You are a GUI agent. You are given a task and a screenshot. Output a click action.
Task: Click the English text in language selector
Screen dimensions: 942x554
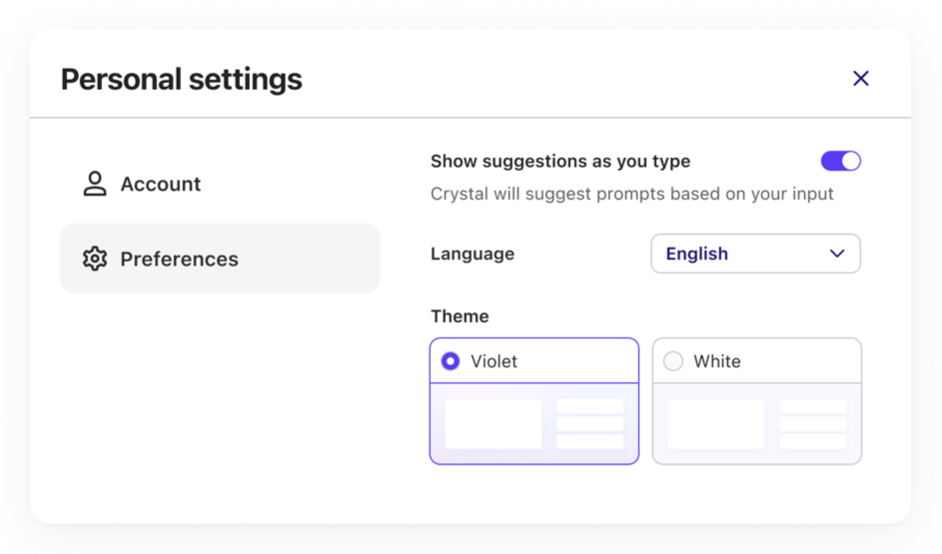(697, 254)
